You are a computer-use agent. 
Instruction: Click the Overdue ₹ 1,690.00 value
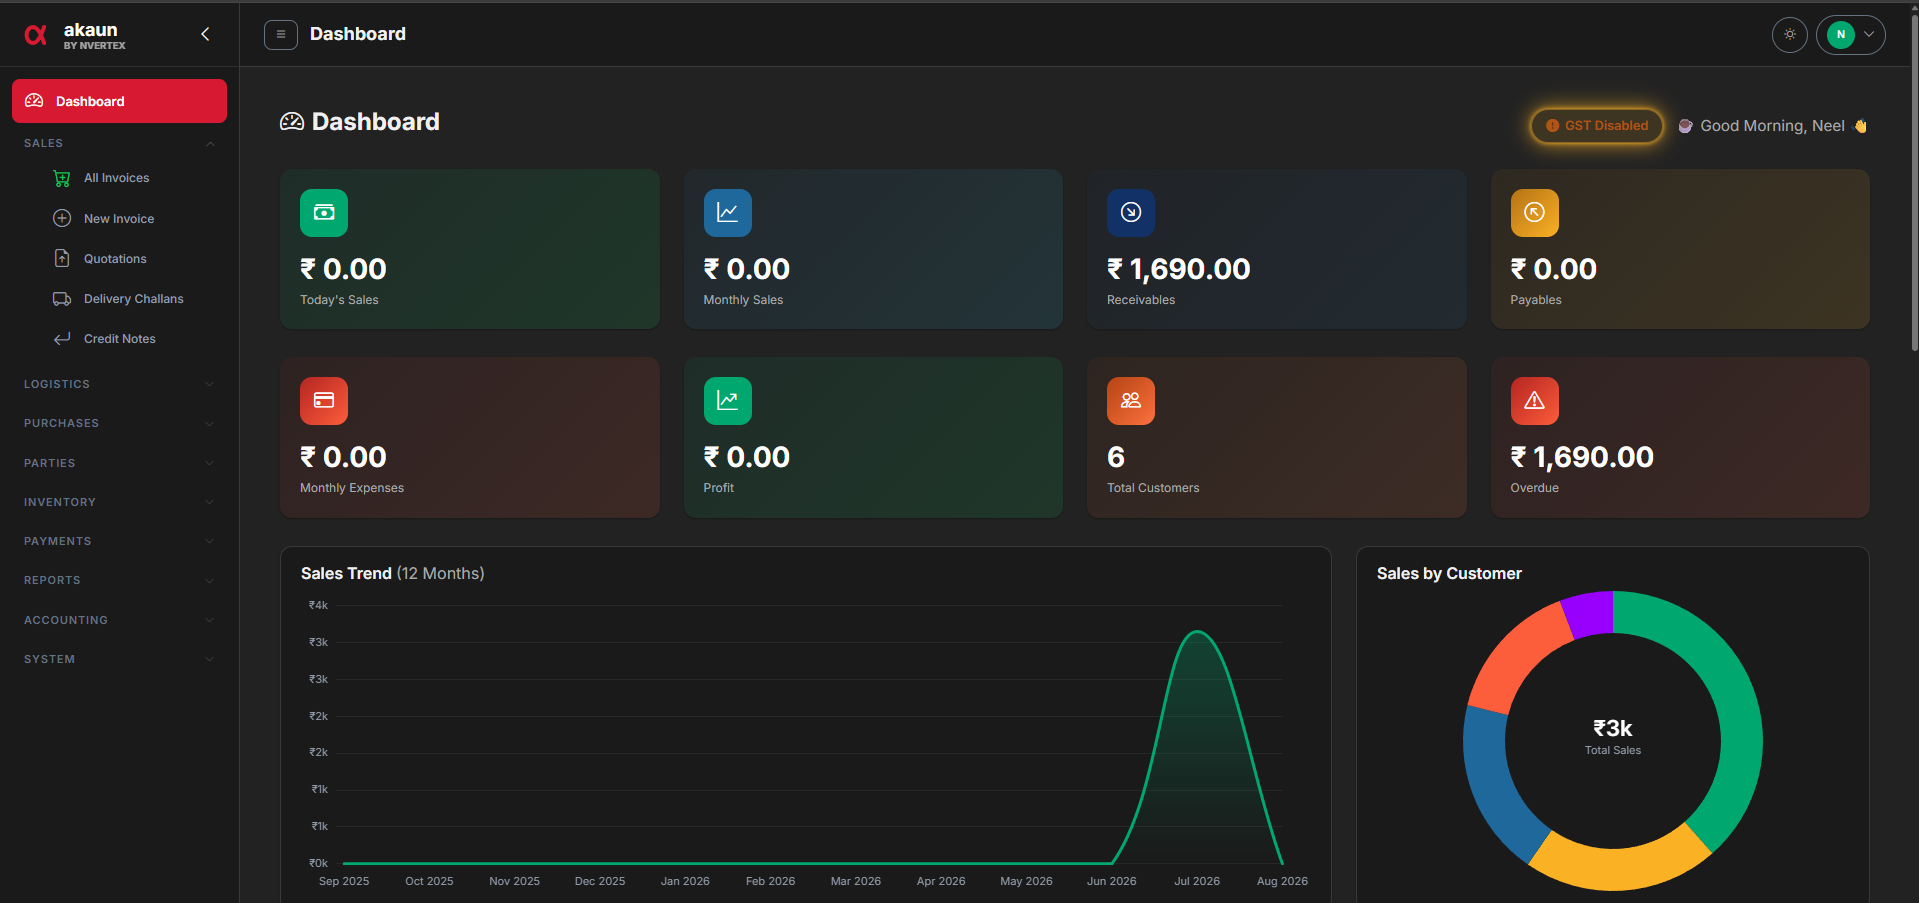[x=1582, y=457]
